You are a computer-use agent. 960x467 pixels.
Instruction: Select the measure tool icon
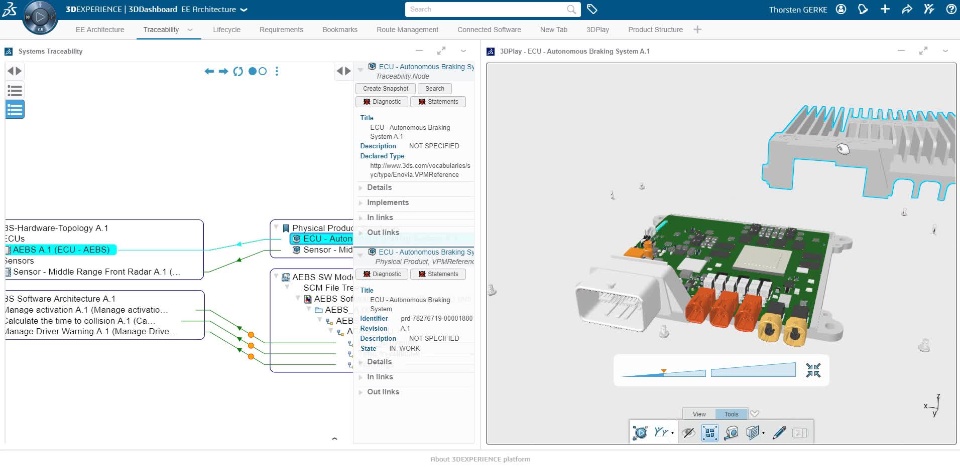(x=731, y=433)
